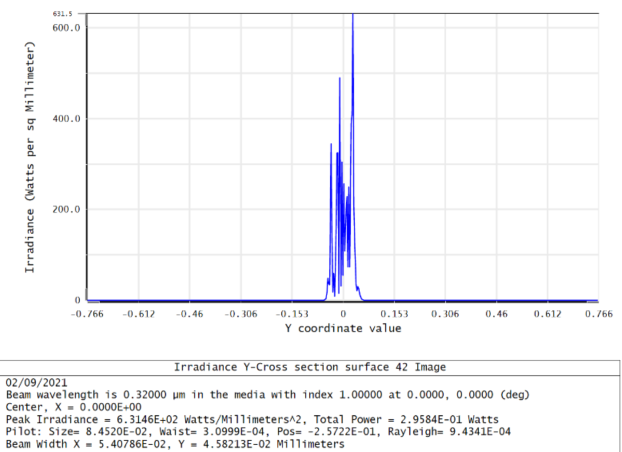Click the 0.612 x-axis tick label

[547, 314]
